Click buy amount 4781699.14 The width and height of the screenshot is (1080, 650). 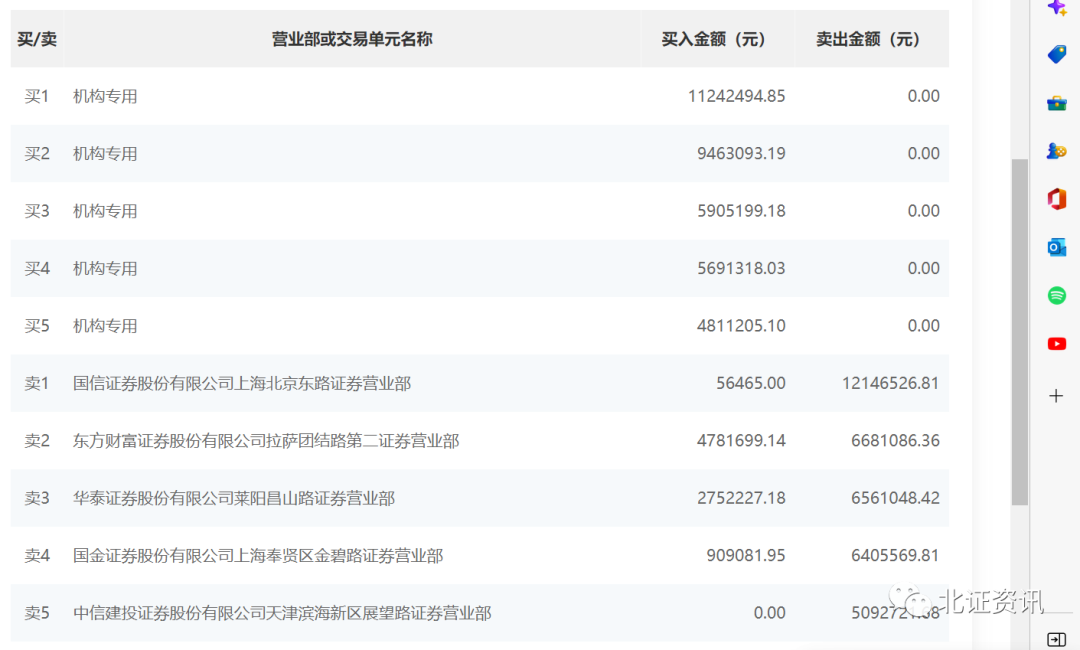coord(741,441)
